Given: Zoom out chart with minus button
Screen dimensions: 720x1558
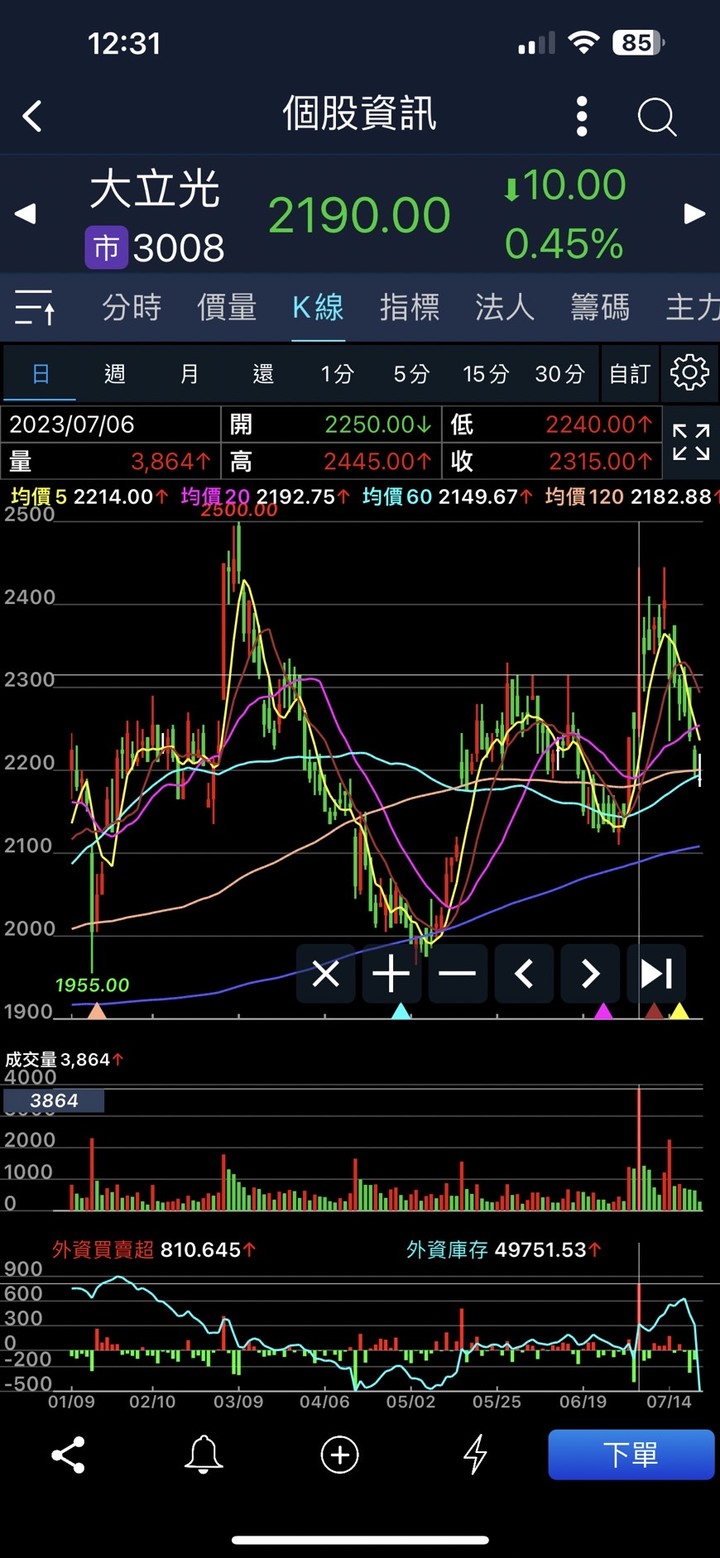Looking at the screenshot, I should coord(457,973).
